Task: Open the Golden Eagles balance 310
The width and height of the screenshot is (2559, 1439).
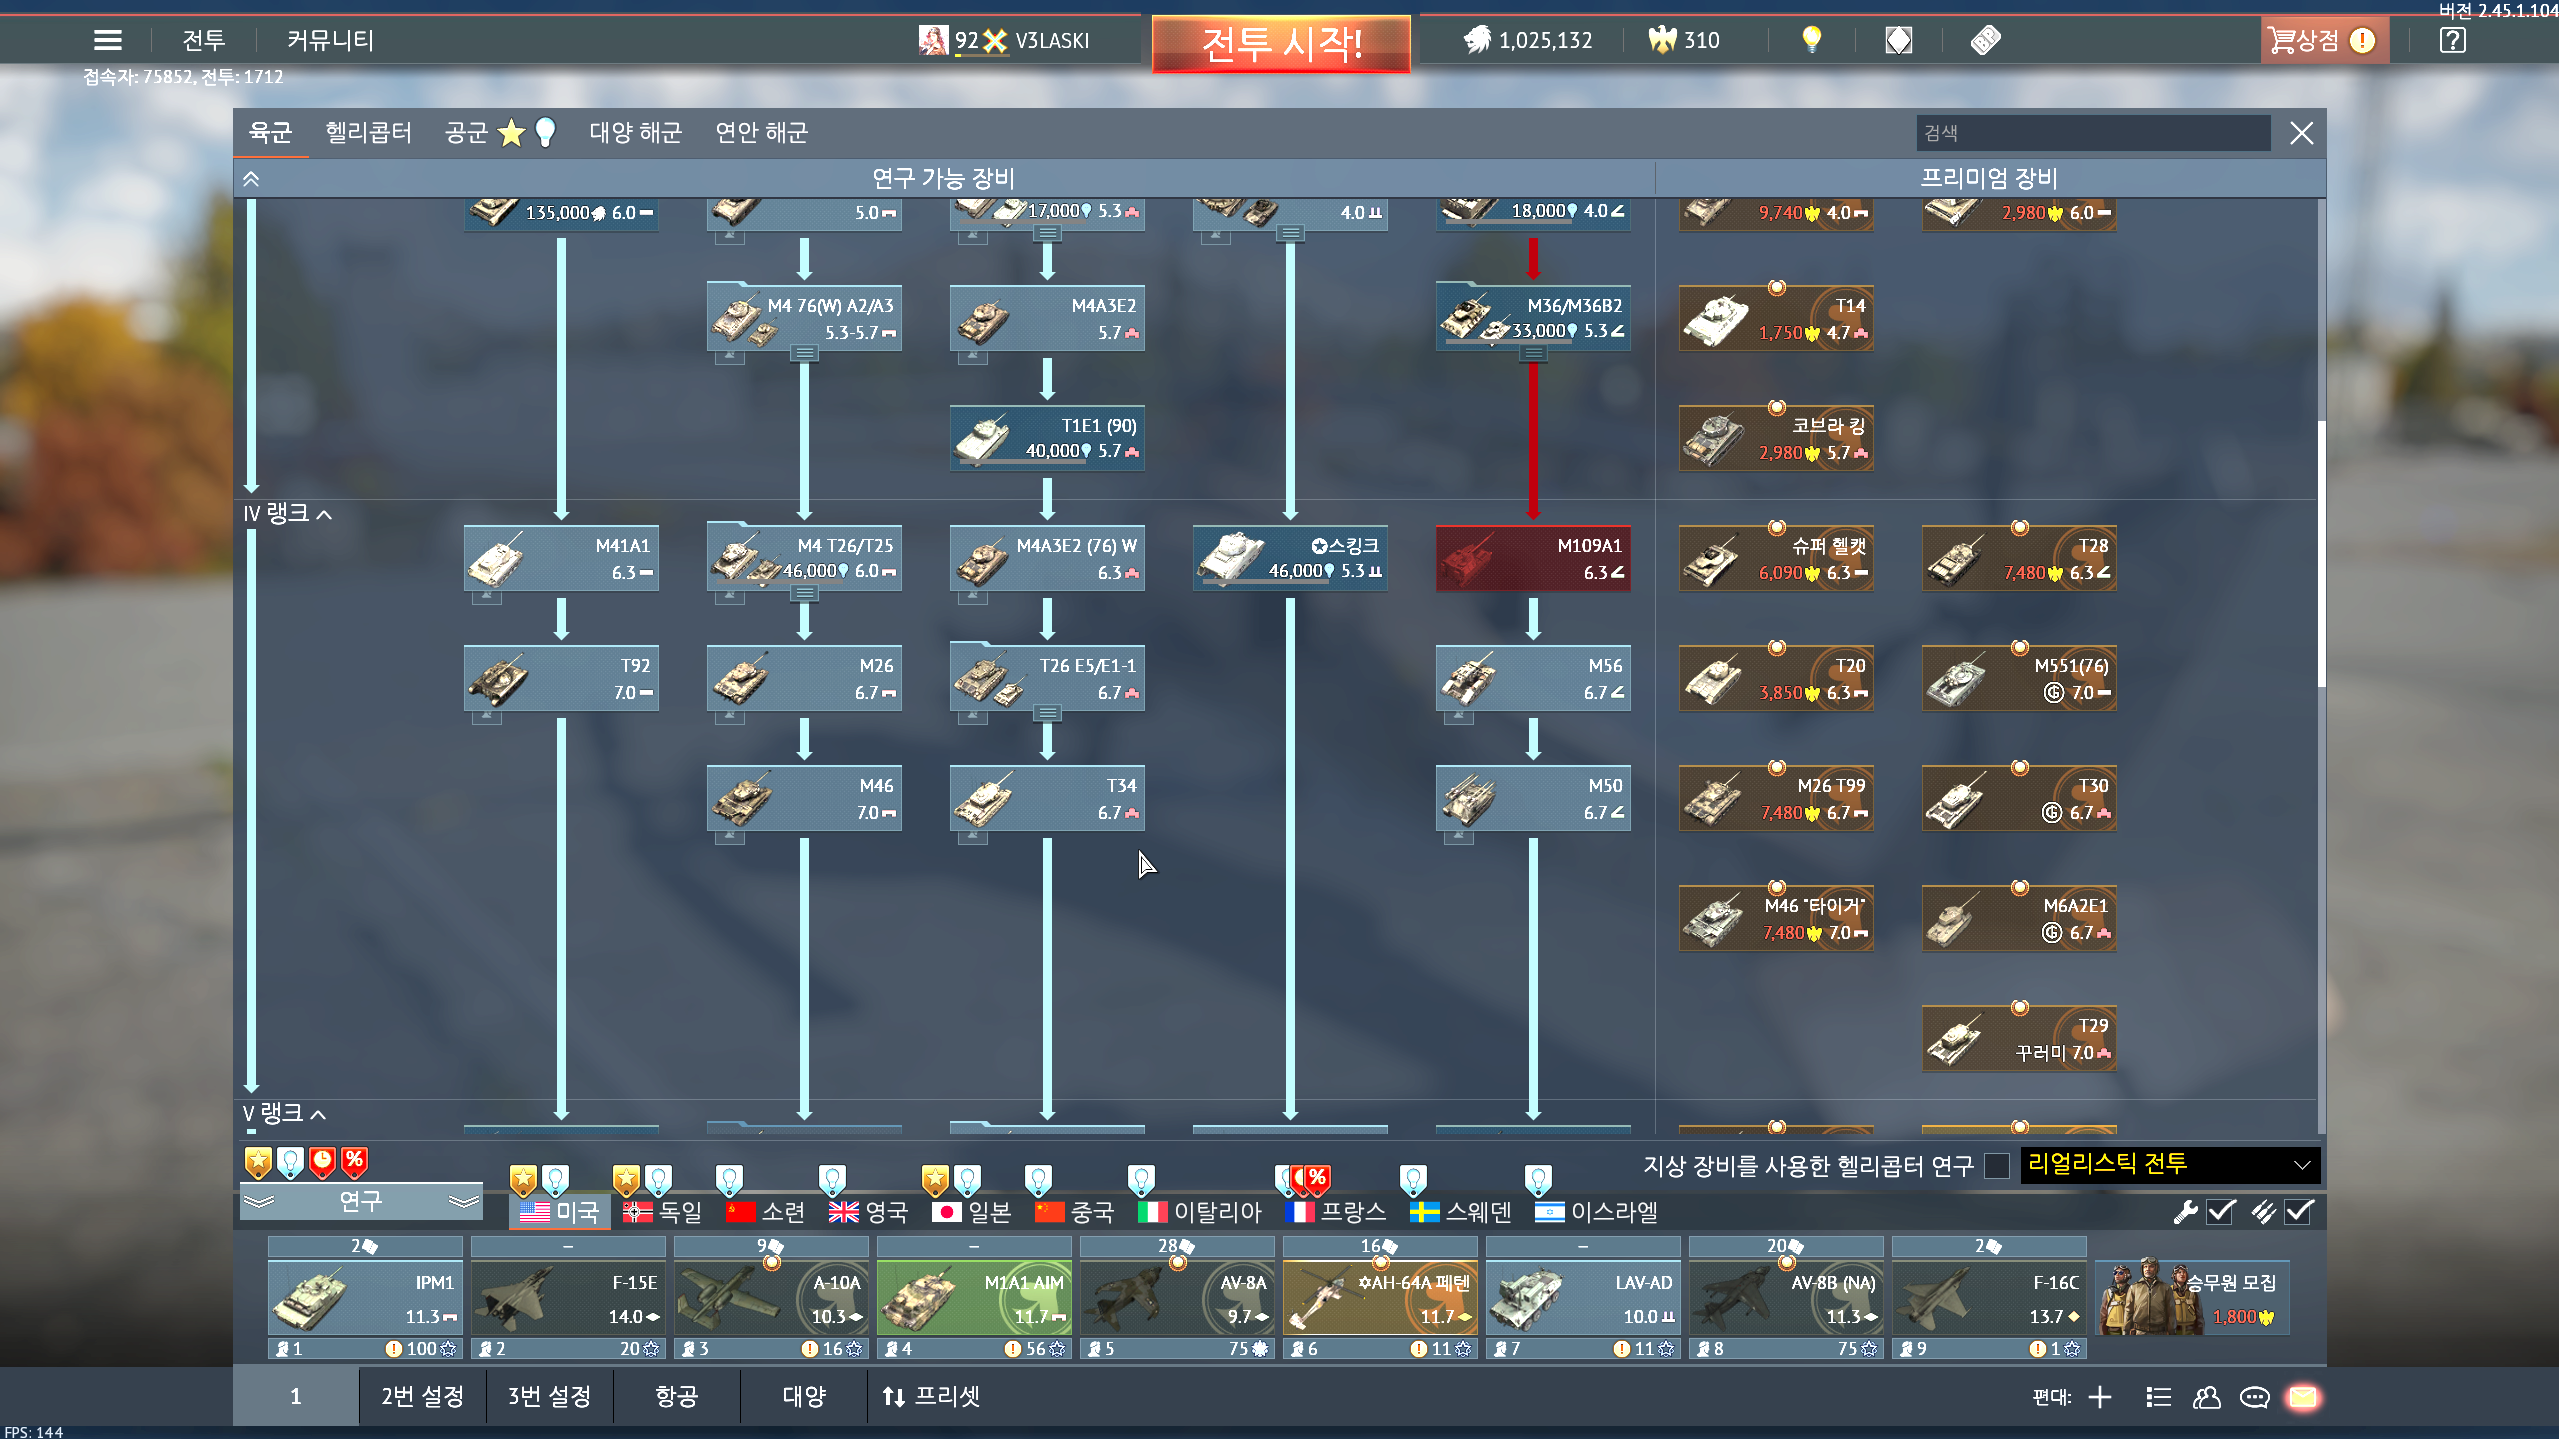Action: (x=1684, y=40)
